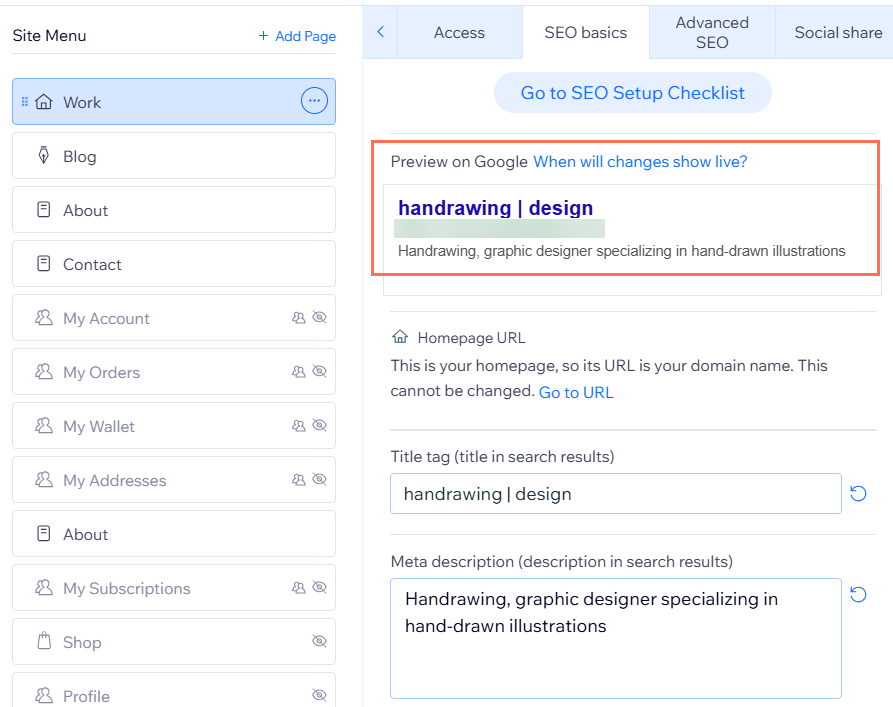Toggle visibility of the Shop page
Image resolution: width=893 pixels, height=707 pixels.
[x=318, y=641]
